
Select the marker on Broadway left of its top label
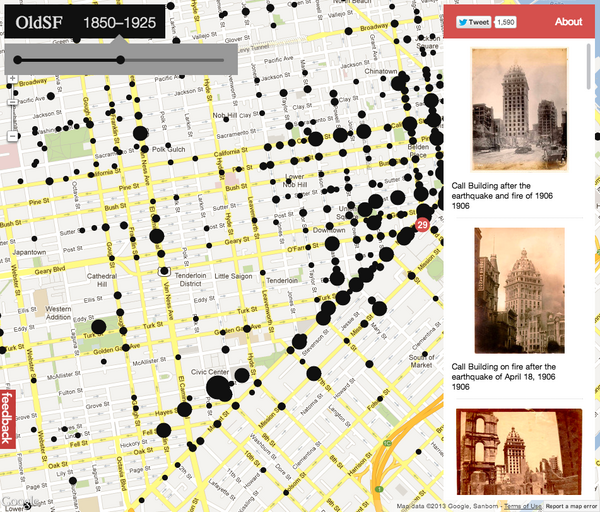coord(349,31)
